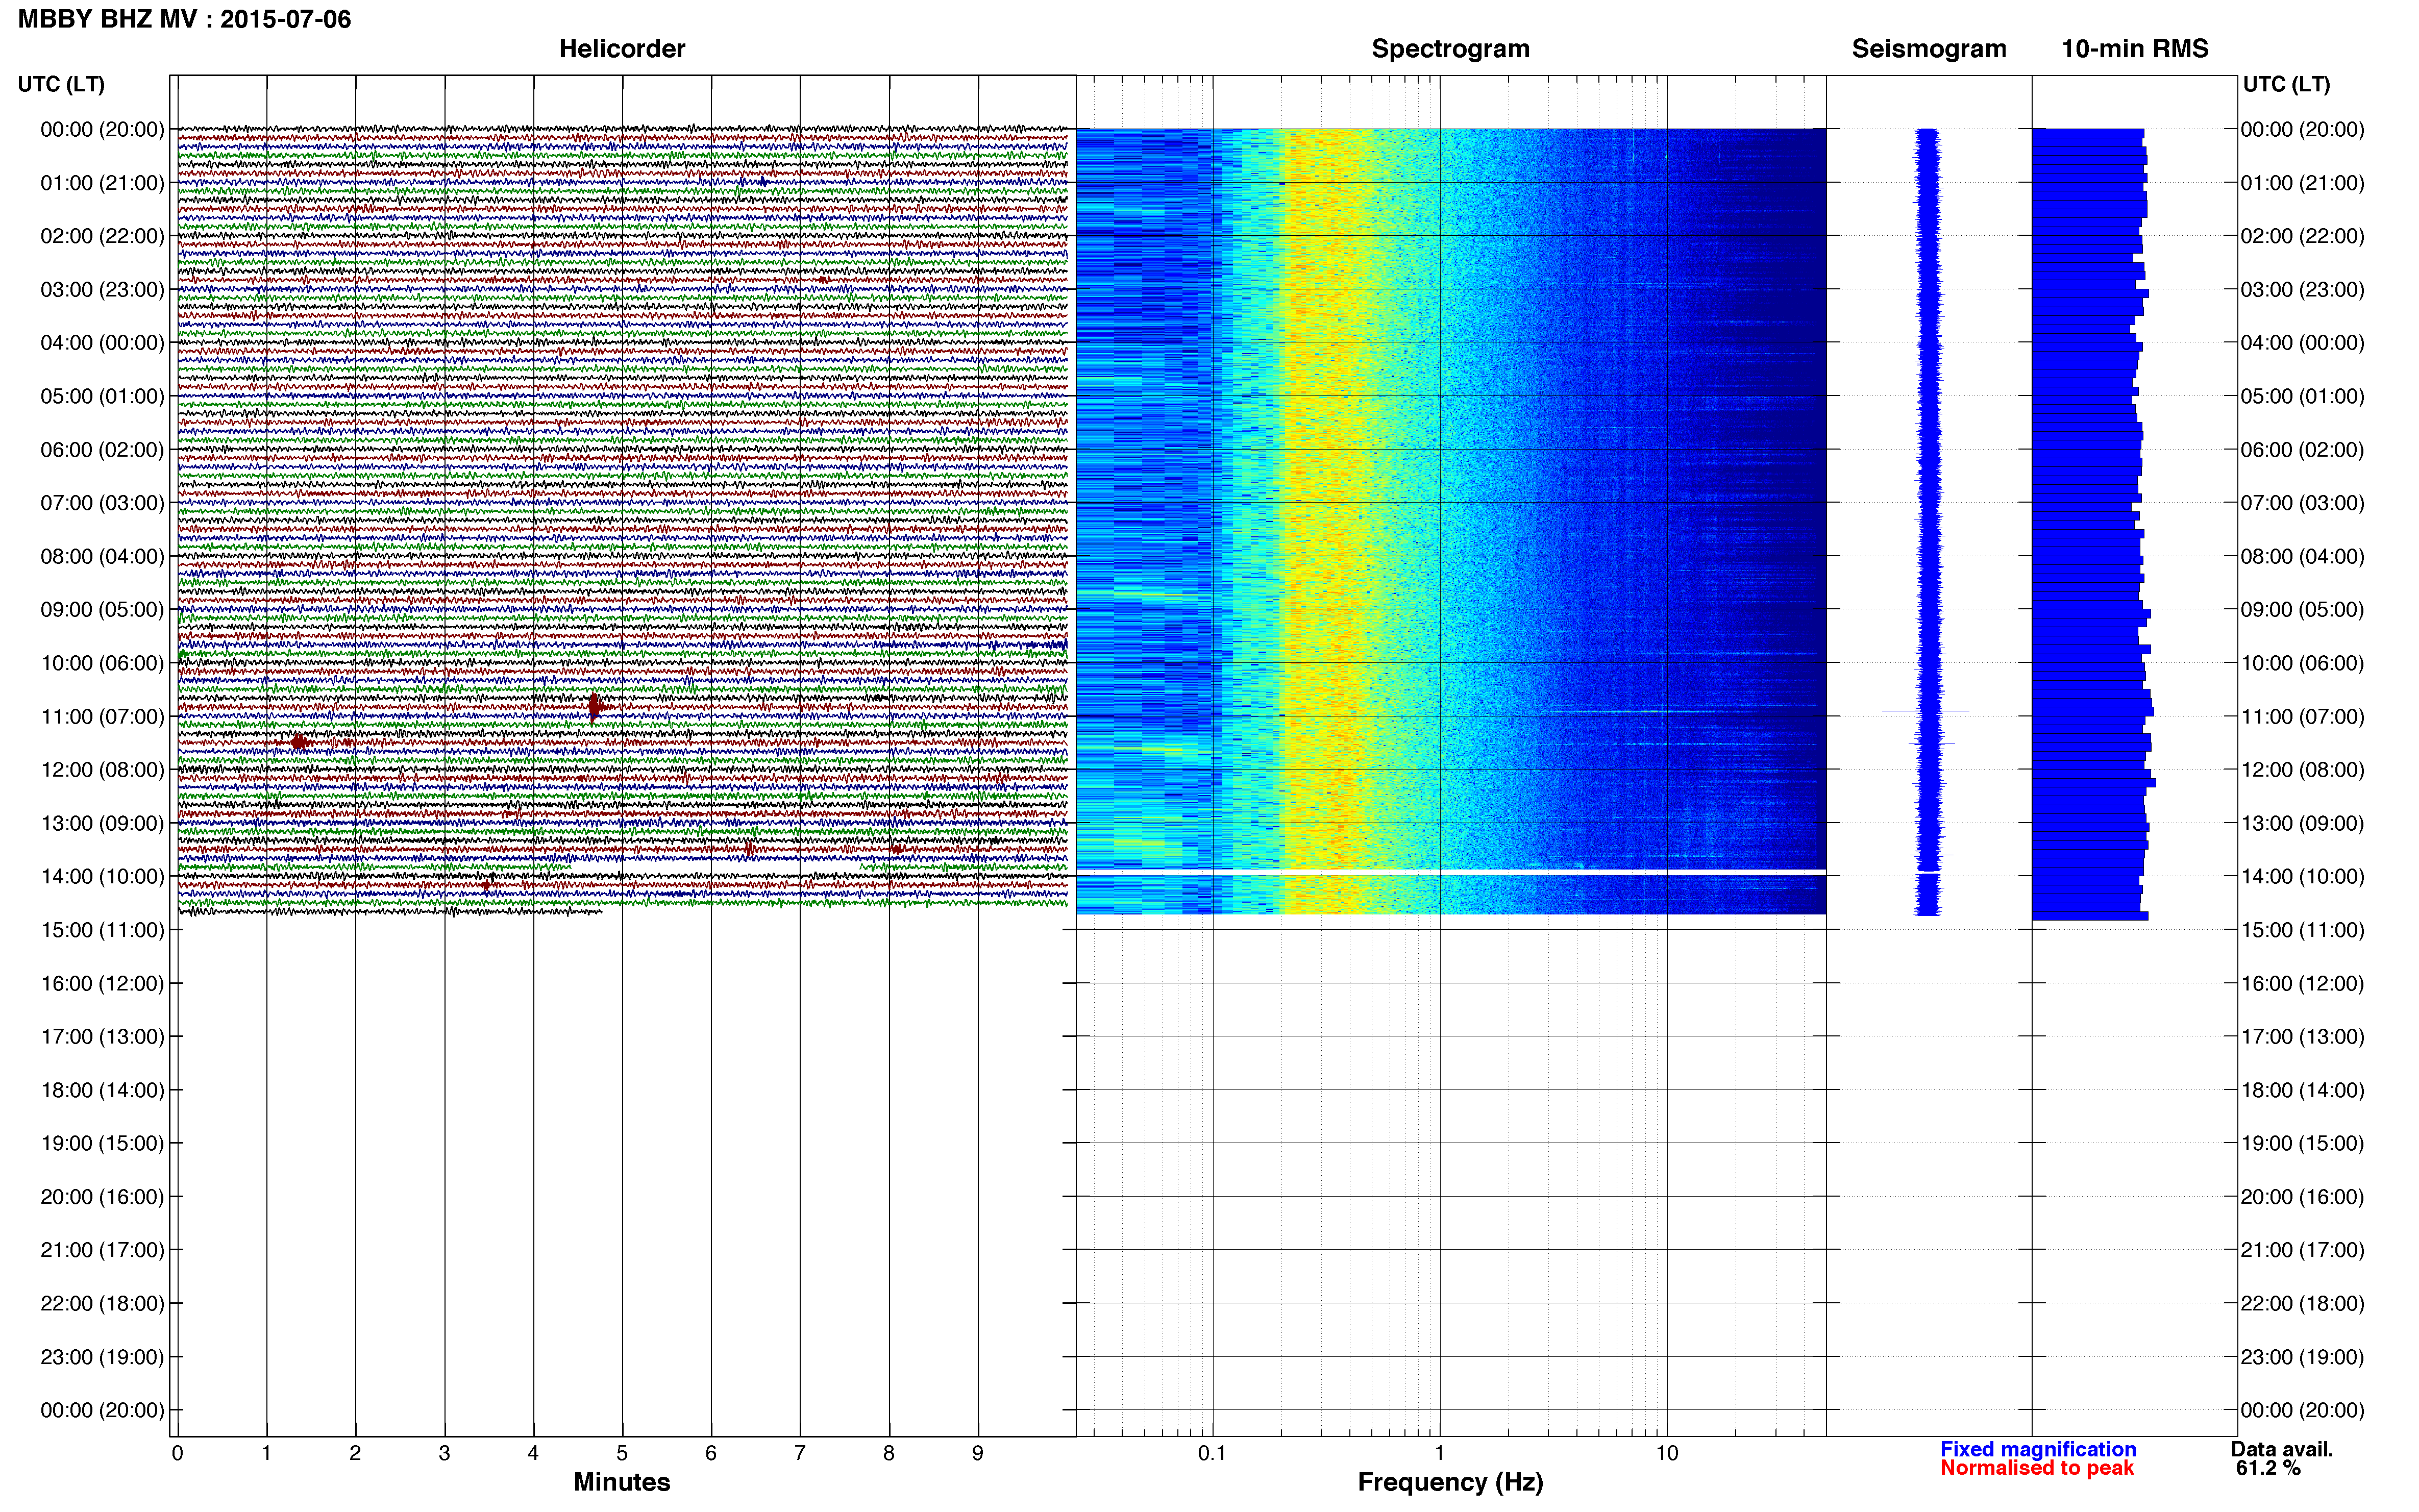Click the Helicorder-side "11:00 (07:00)" time label
The width and height of the screenshot is (2419, 1512).
[102, 716]
